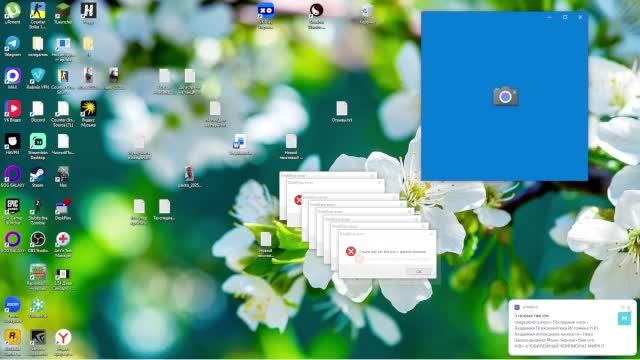This screenshot has height=360, width=640.
Task: Open the Hid.VPN black mask icon
Action: 12,141
